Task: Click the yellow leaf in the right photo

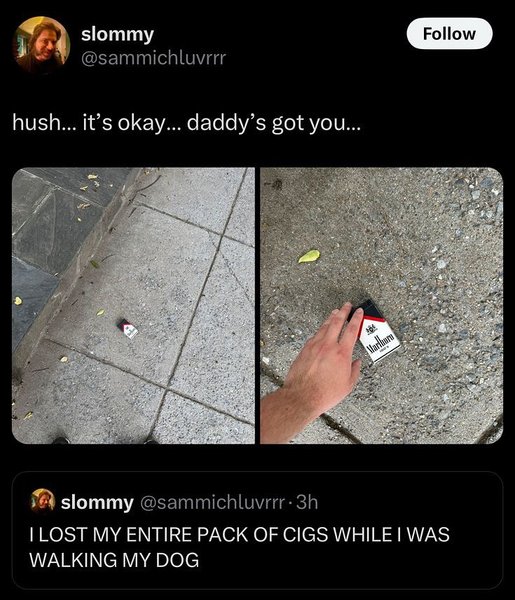Action: (x=309, y=256)
